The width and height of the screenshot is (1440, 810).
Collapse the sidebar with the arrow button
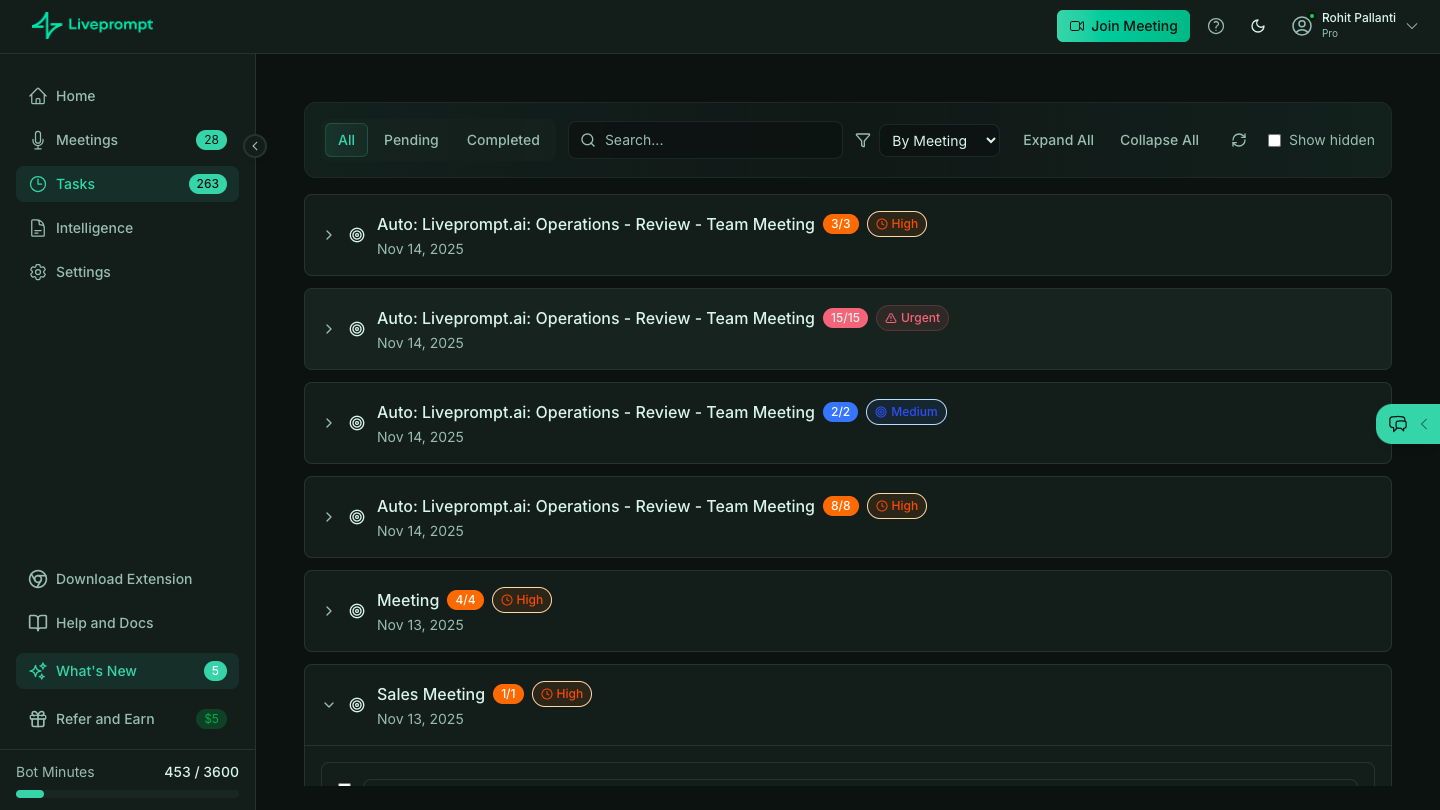click(255, 146)
